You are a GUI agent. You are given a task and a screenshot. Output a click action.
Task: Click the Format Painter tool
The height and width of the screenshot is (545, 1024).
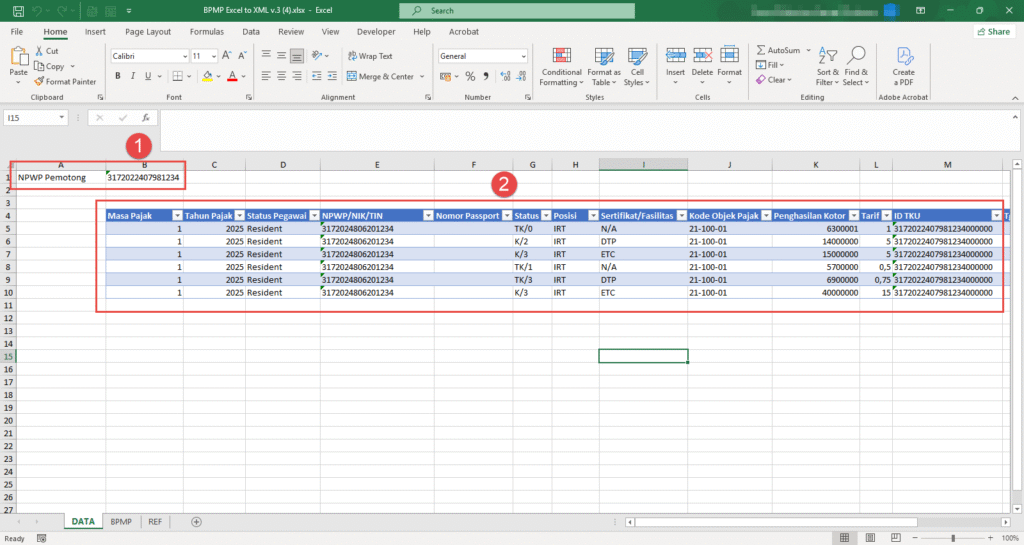[x=65, y=81]
